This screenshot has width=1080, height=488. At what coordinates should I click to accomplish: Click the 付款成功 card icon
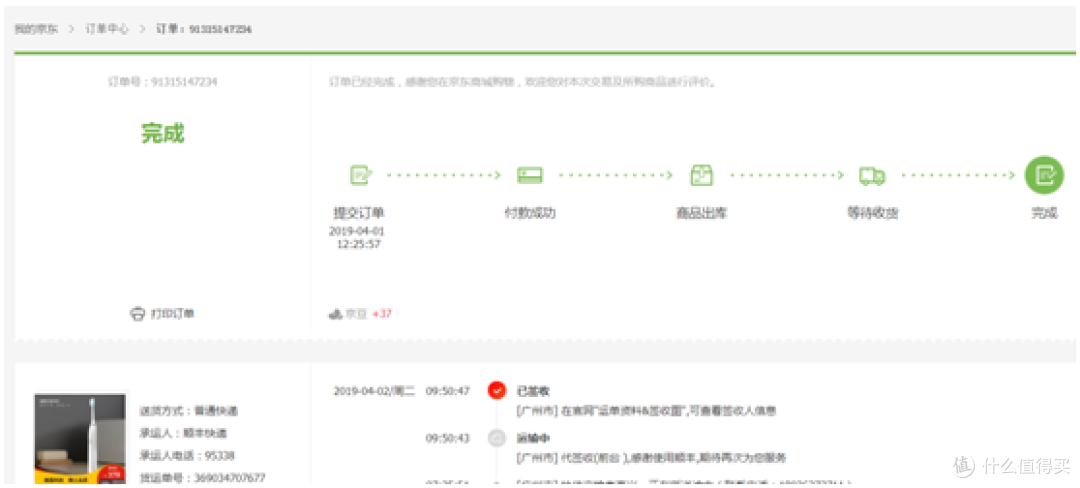pyautogui.click(x=530, y=176)
